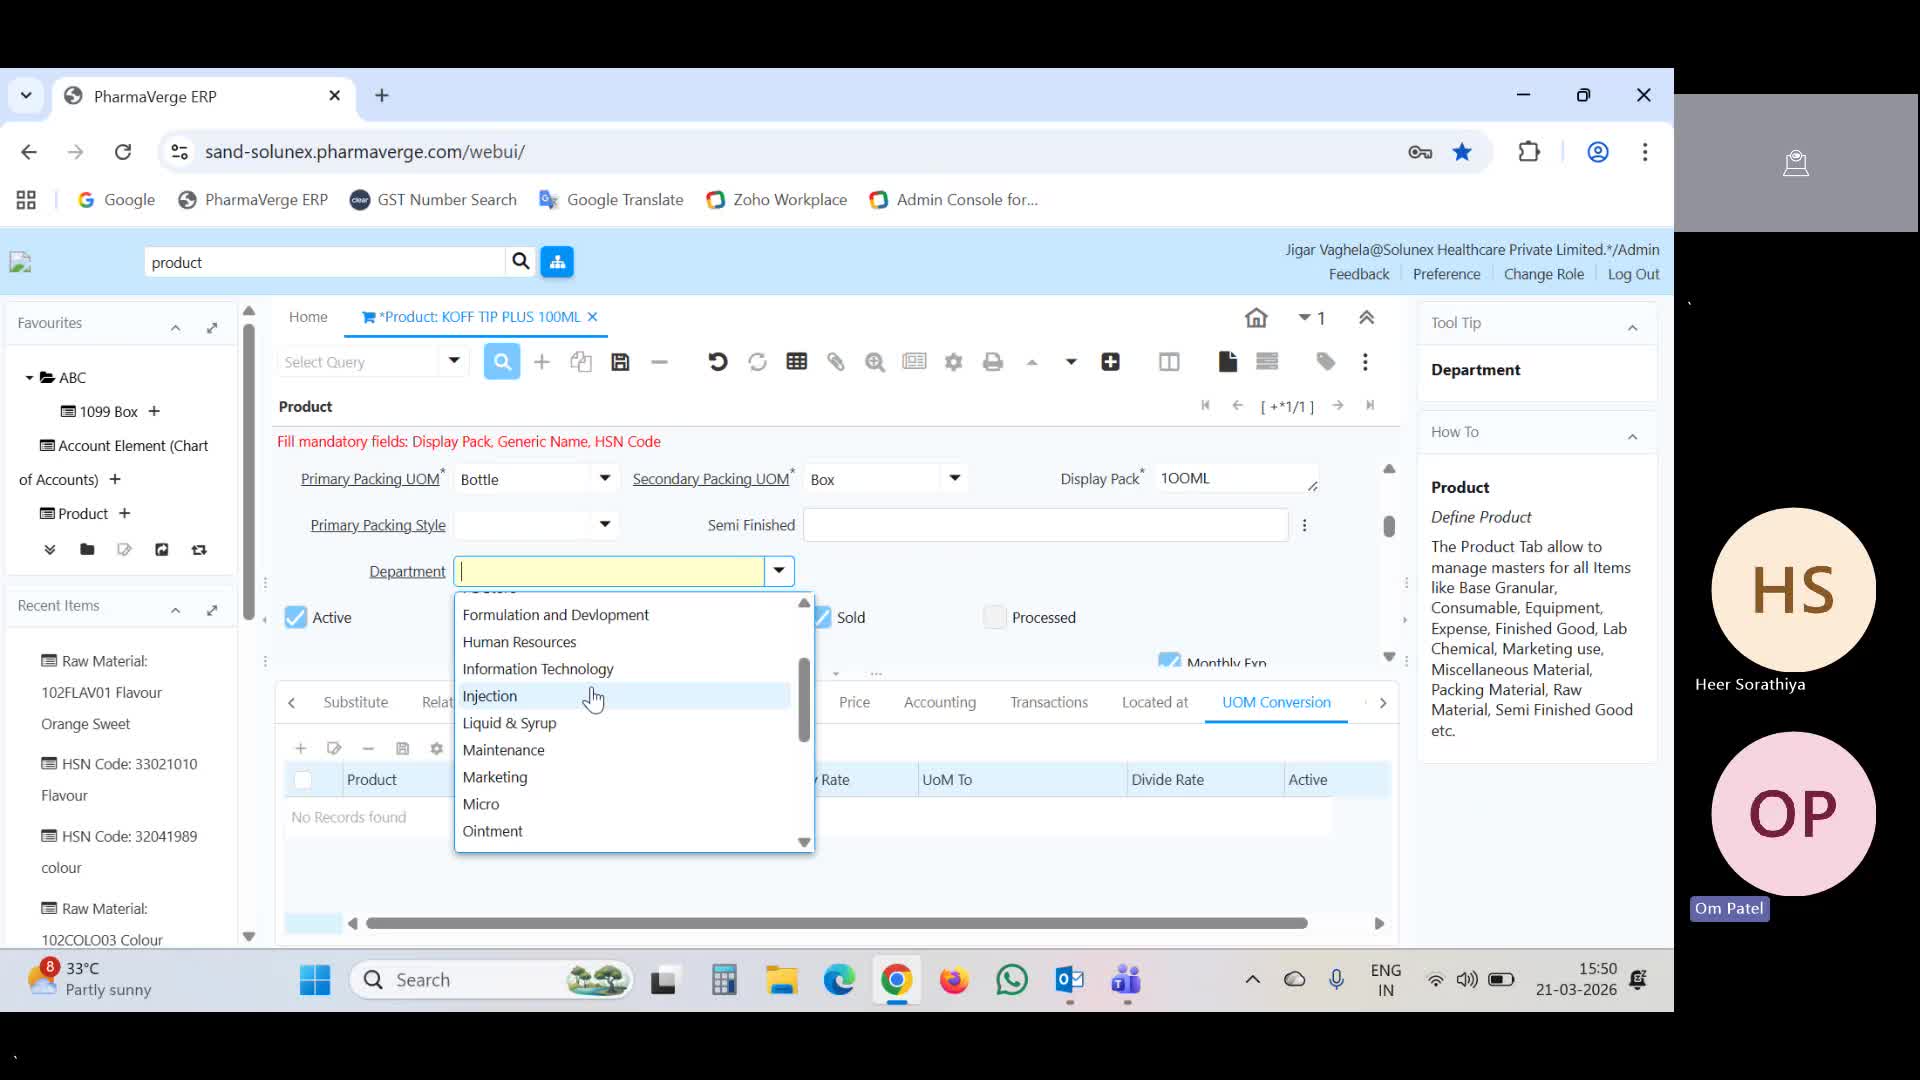This screenshot has height=1080, width=1920.
Task: Click the add row plus icon in UOM grid
Action: (300, 748)
